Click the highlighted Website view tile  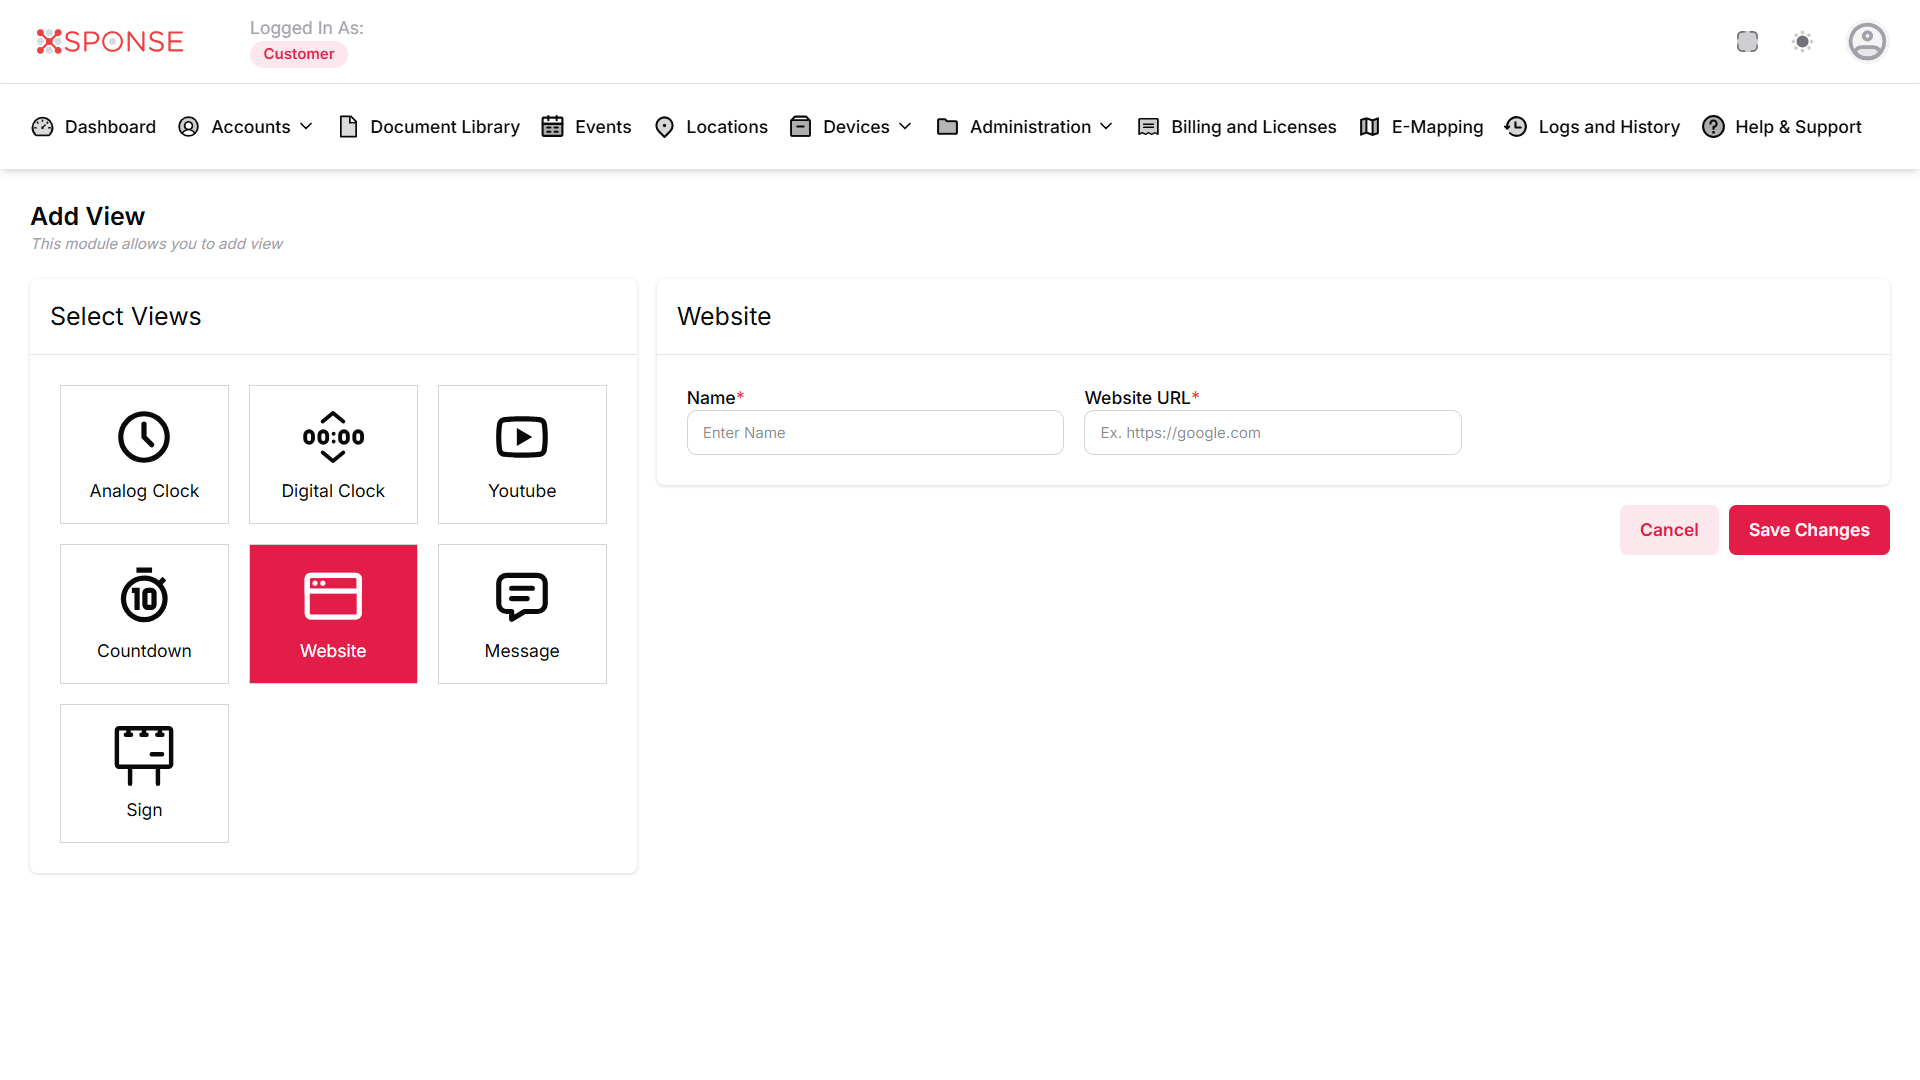pyautogui.click(x=333, y=614)
